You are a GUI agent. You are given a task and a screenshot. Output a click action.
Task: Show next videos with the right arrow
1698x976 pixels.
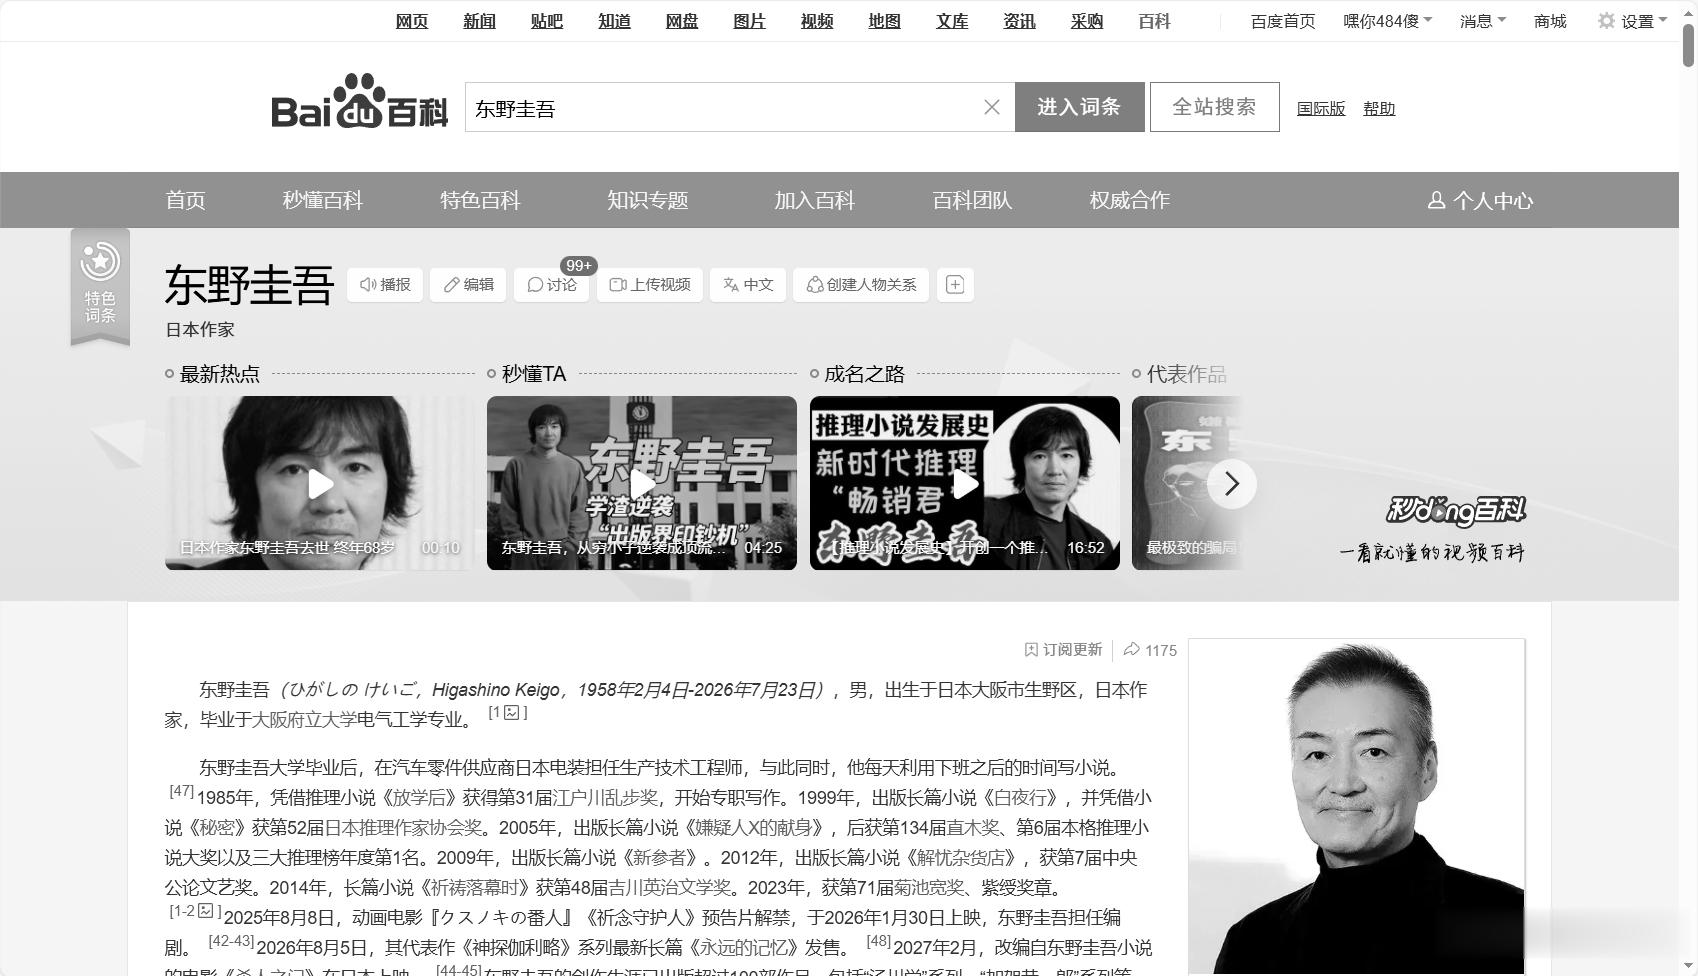(1232, 484)
